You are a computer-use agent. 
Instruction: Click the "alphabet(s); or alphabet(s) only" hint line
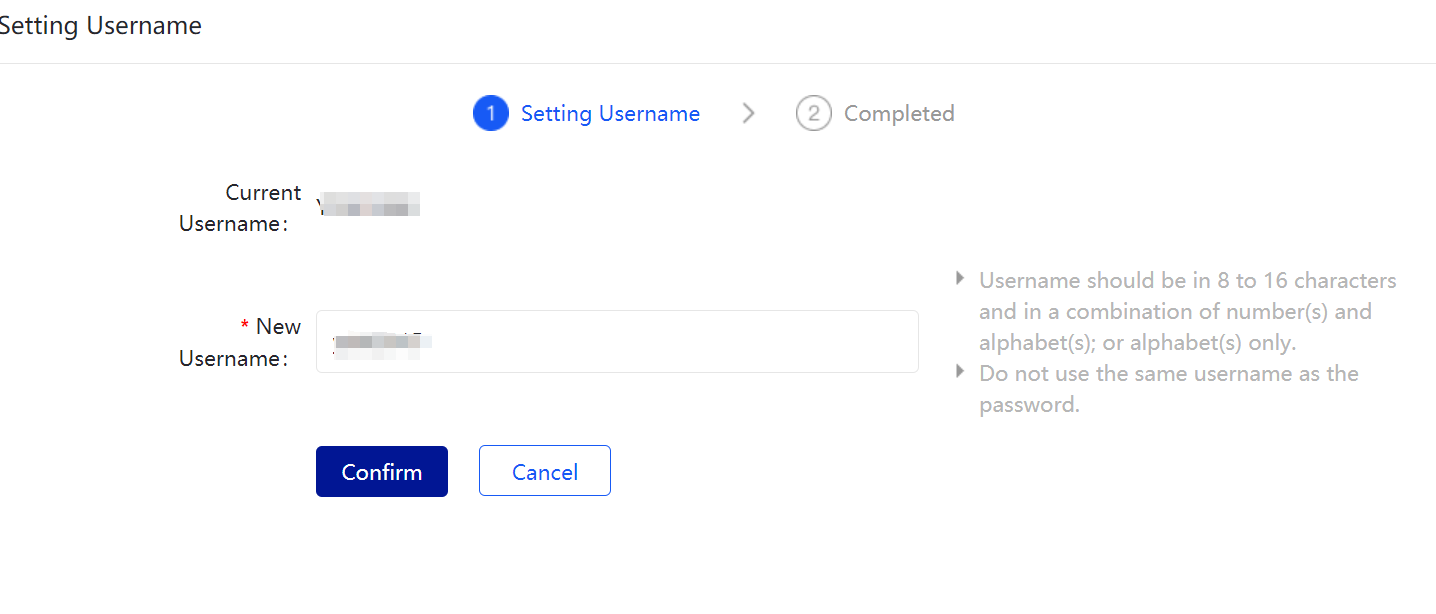coord(1137,343)
